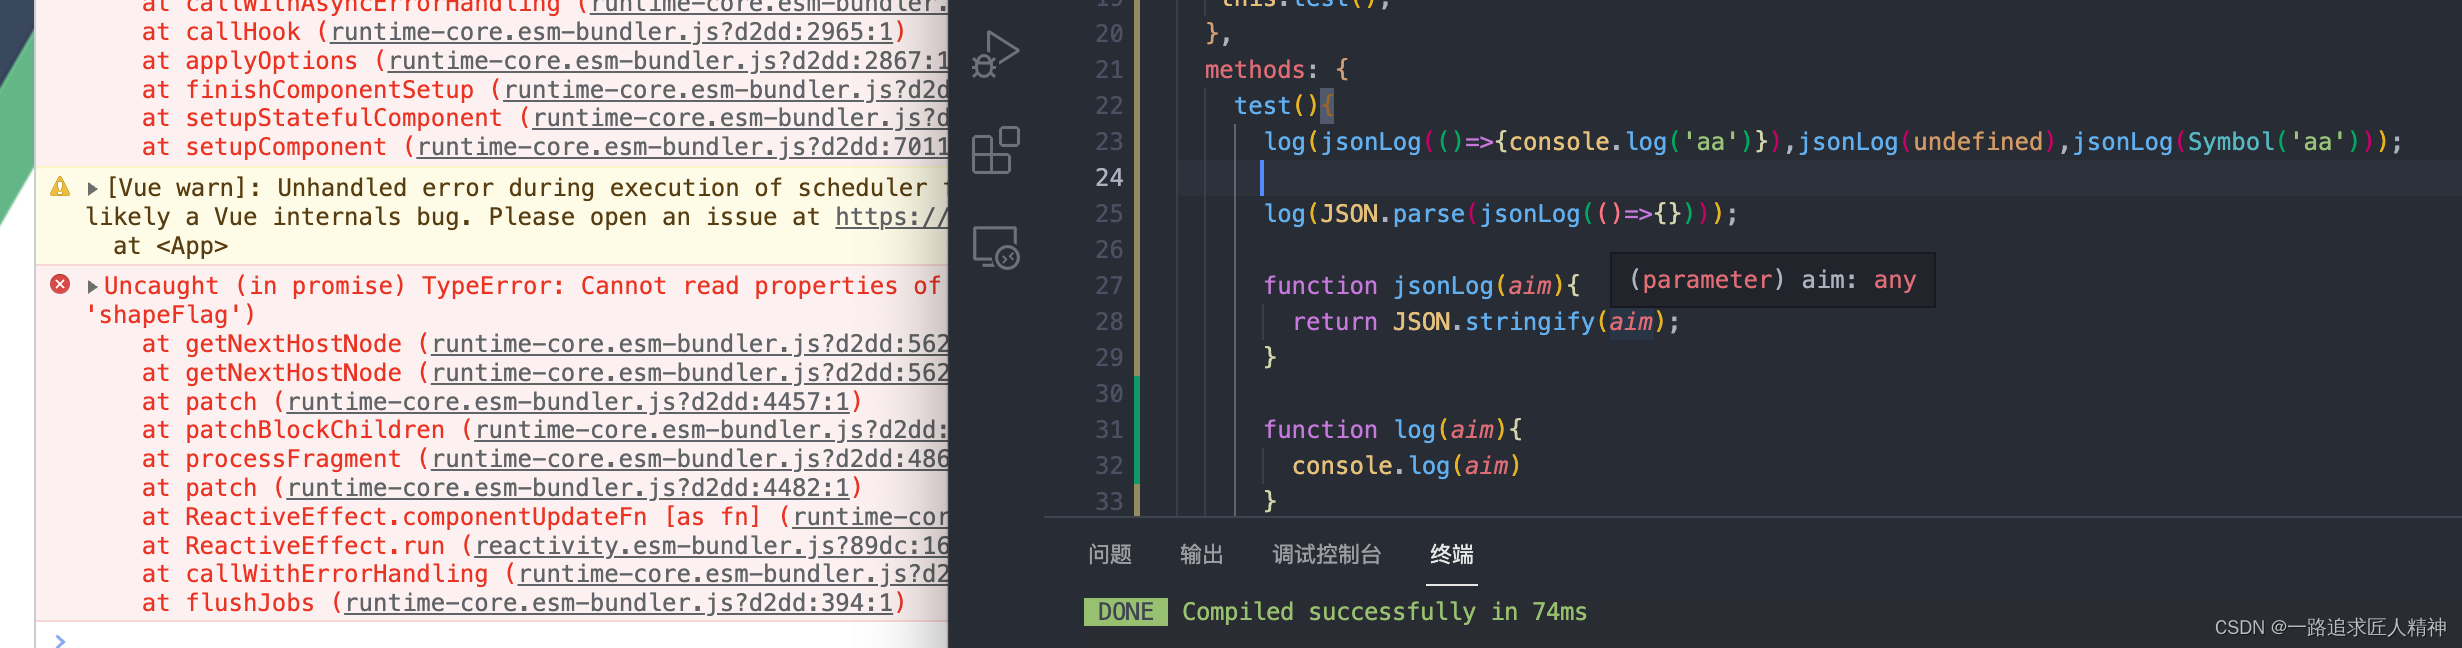Expand the Vue warn message triangle
The height and width of the screenshot is (648, 2462).
[x=92, y=188]
